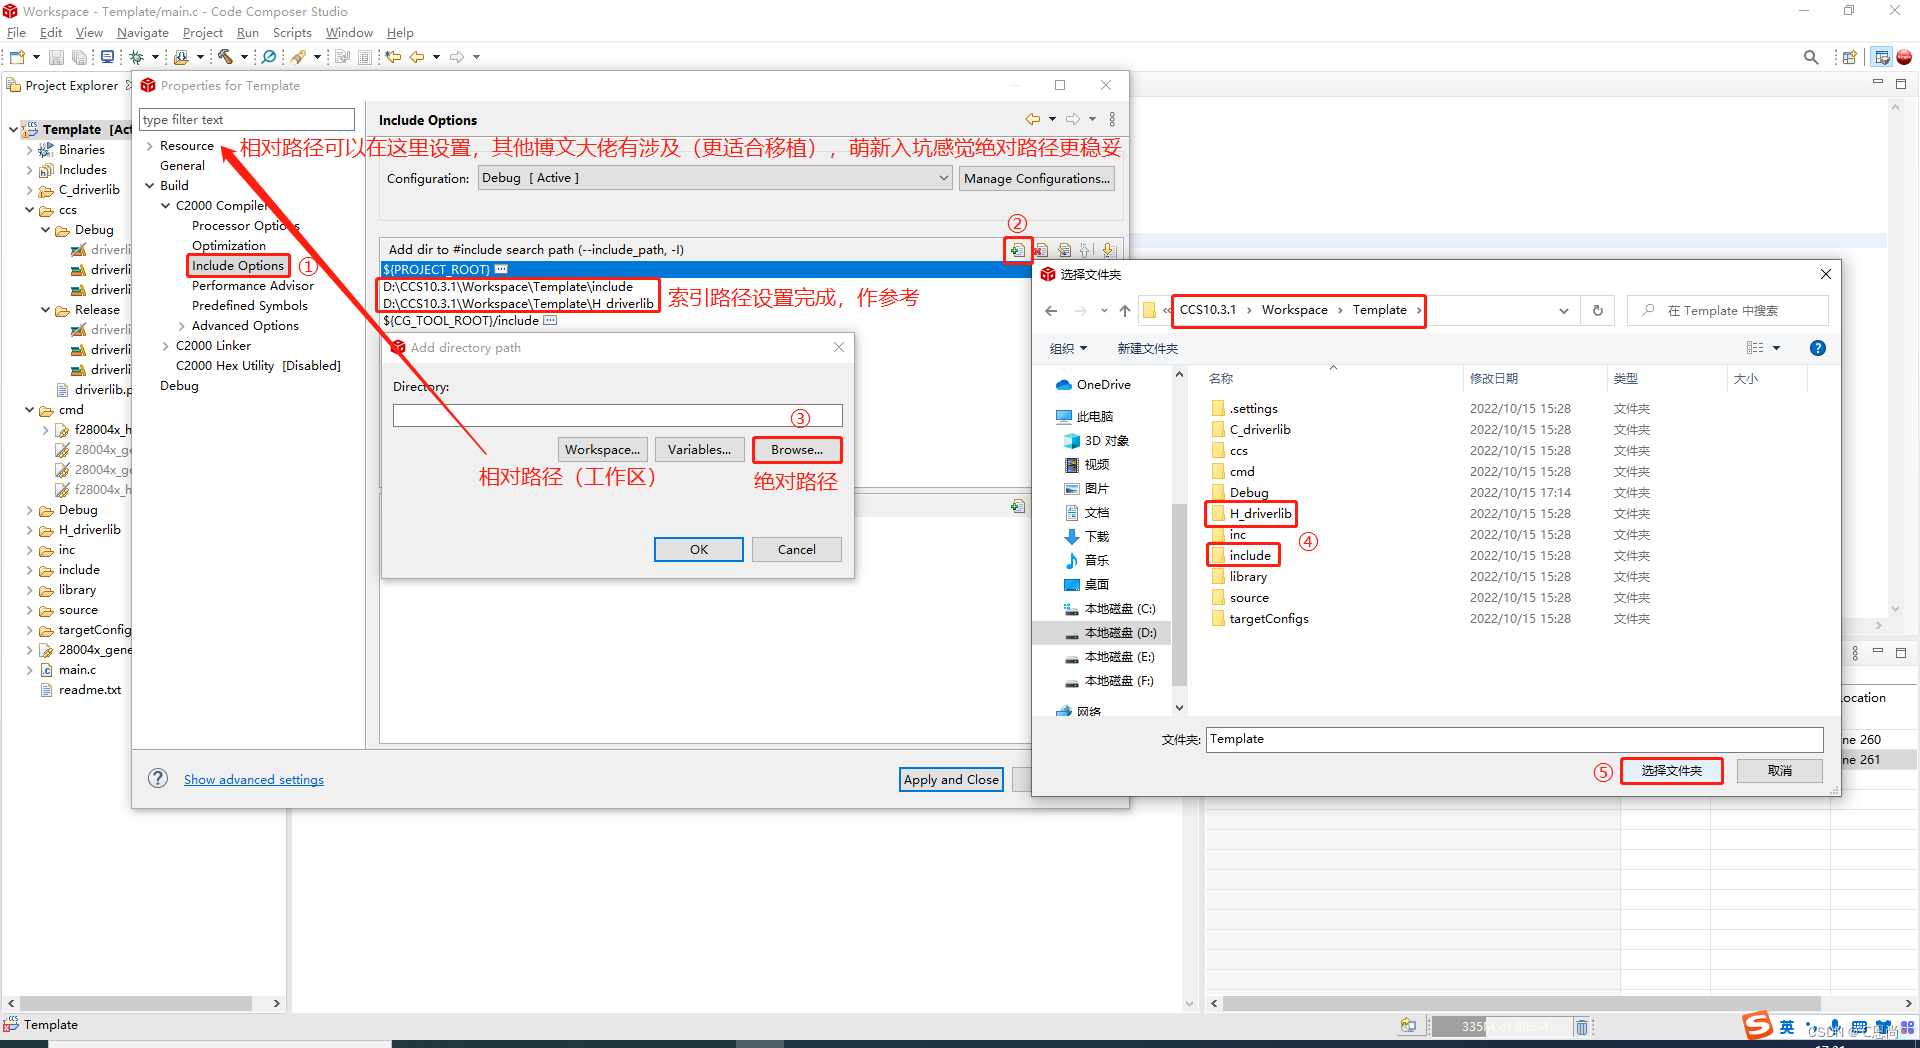1920x1048 pixels.
Task: Run garbage collector trash icon in status bar
Action: [1582, 1026]
